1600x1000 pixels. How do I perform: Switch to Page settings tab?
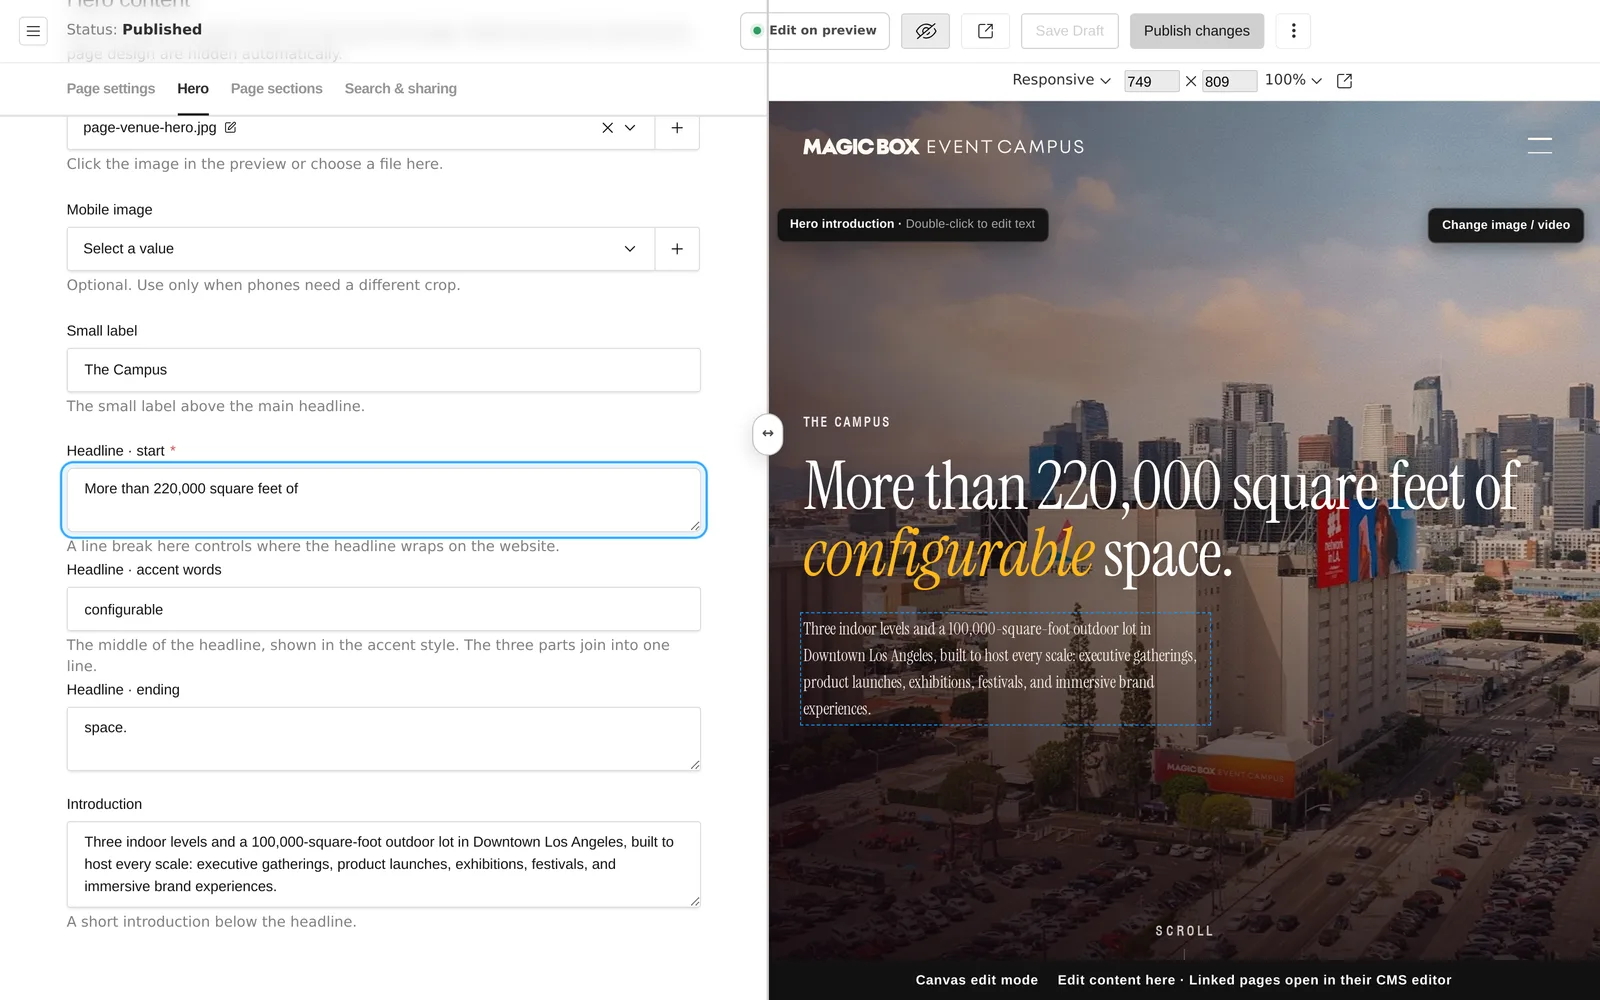tap(111, 89)
